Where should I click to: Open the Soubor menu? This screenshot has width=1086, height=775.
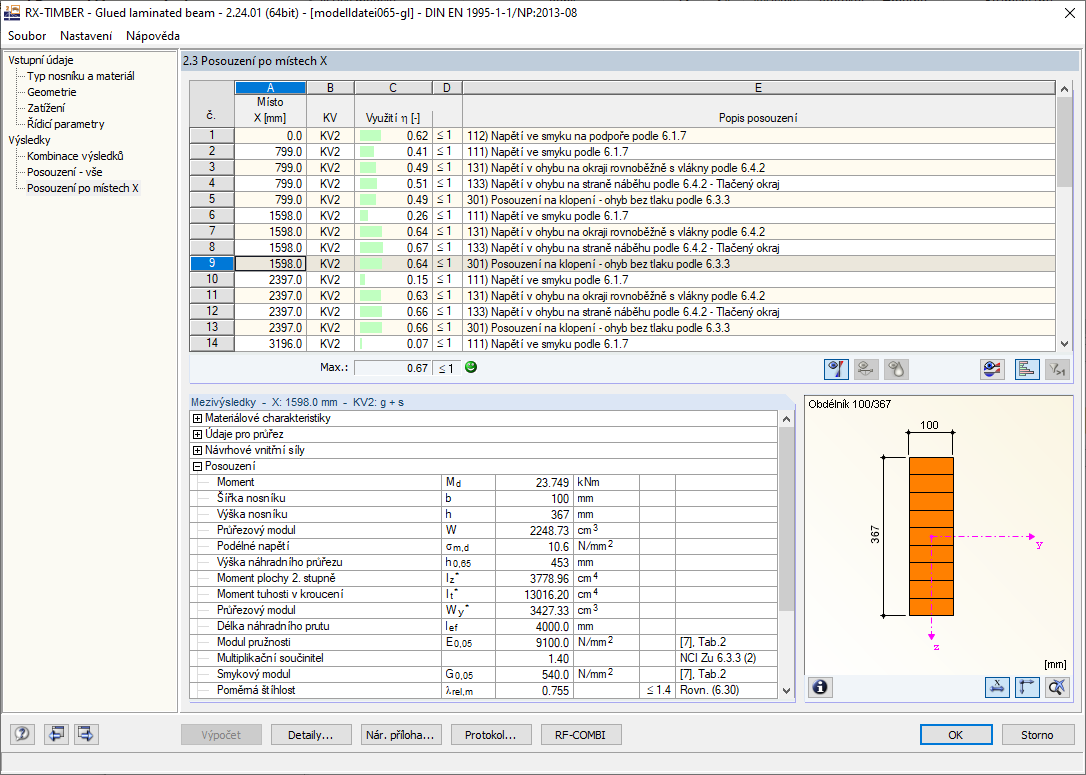tap(27, 36)
